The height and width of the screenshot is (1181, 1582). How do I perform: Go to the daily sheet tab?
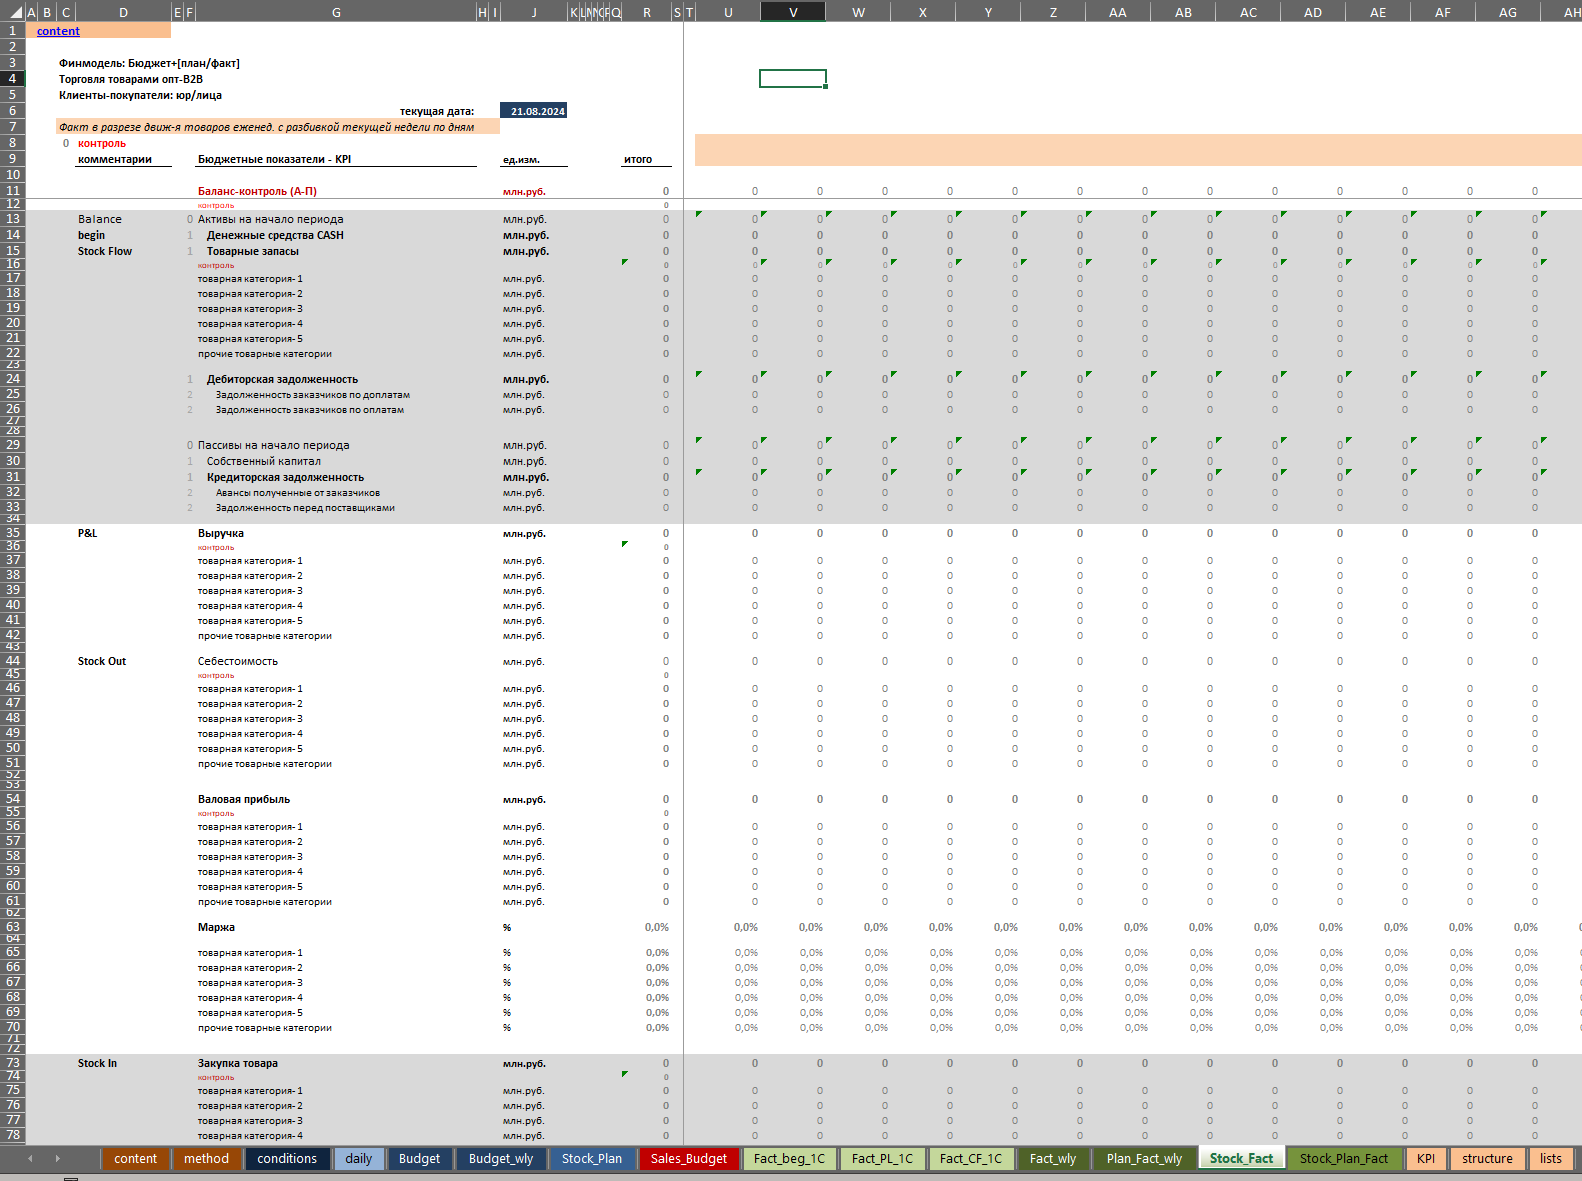pyautogui.click(x=358, y=1159)
